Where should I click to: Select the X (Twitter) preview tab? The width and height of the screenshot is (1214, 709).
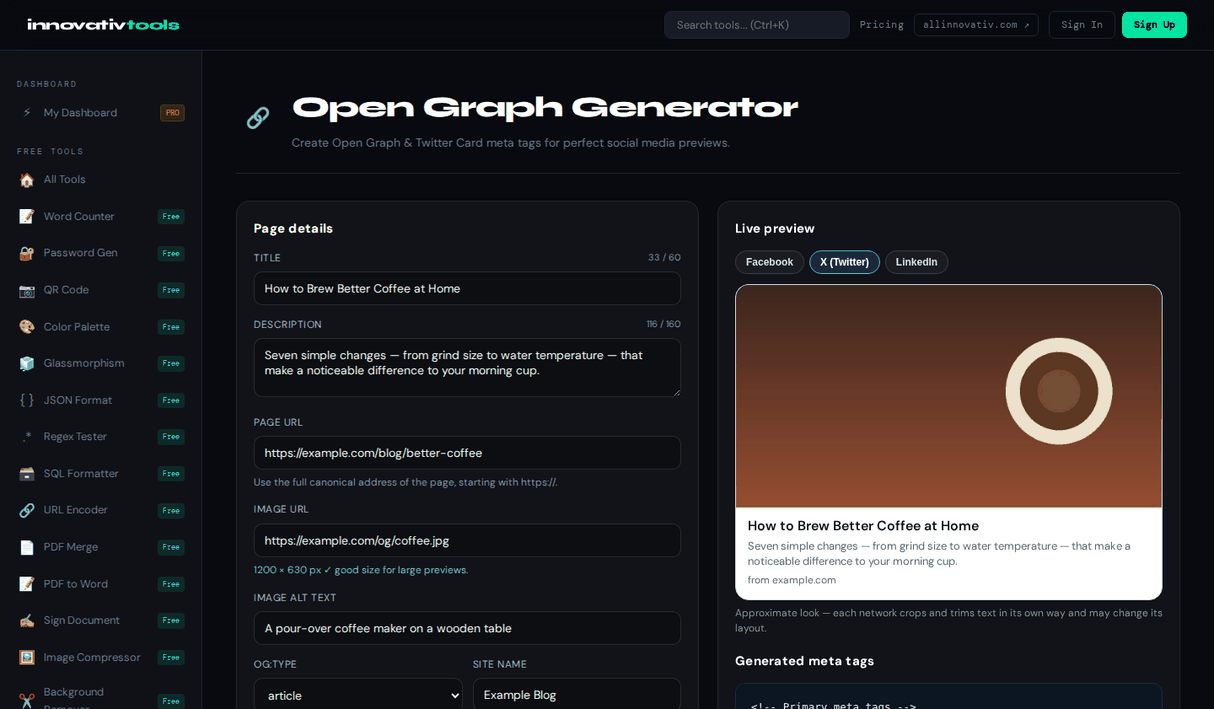[x=844, y=262]
